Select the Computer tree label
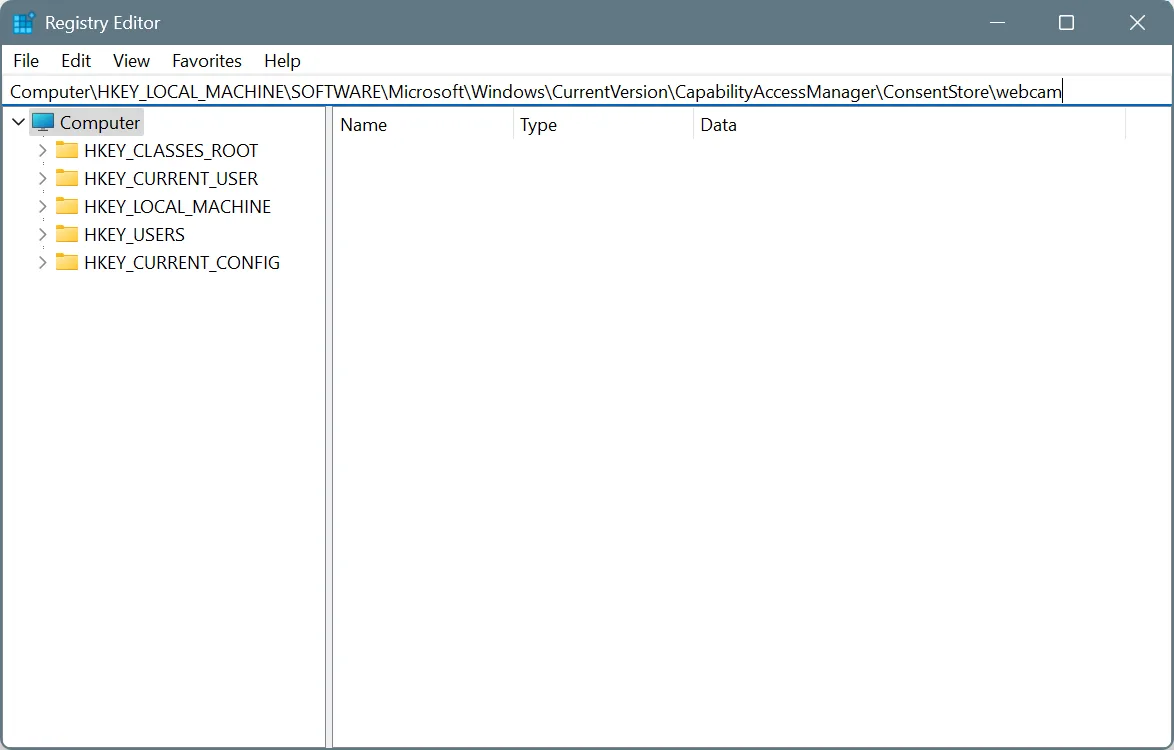The image size is (1174, 750). [x=100, y=123]
